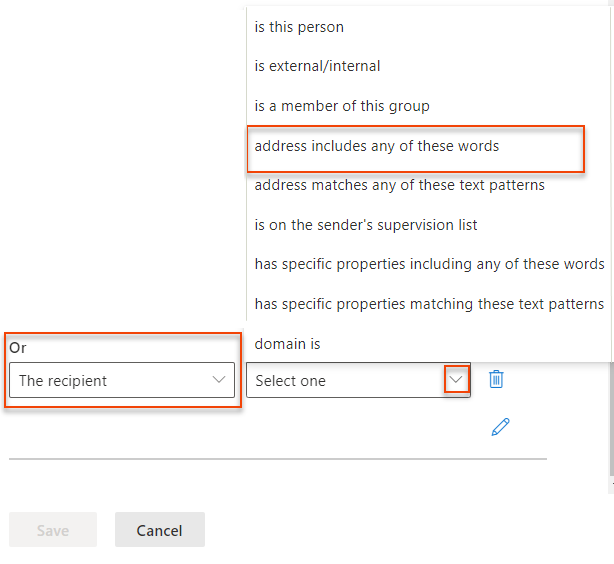Cancel the rule changes

point(160,530)
